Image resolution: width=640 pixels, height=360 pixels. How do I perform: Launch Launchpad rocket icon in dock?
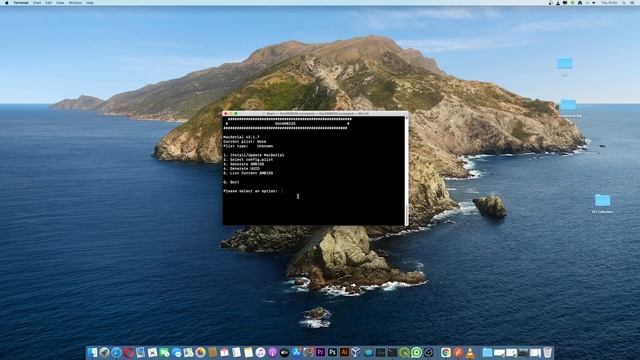point(104,352)
